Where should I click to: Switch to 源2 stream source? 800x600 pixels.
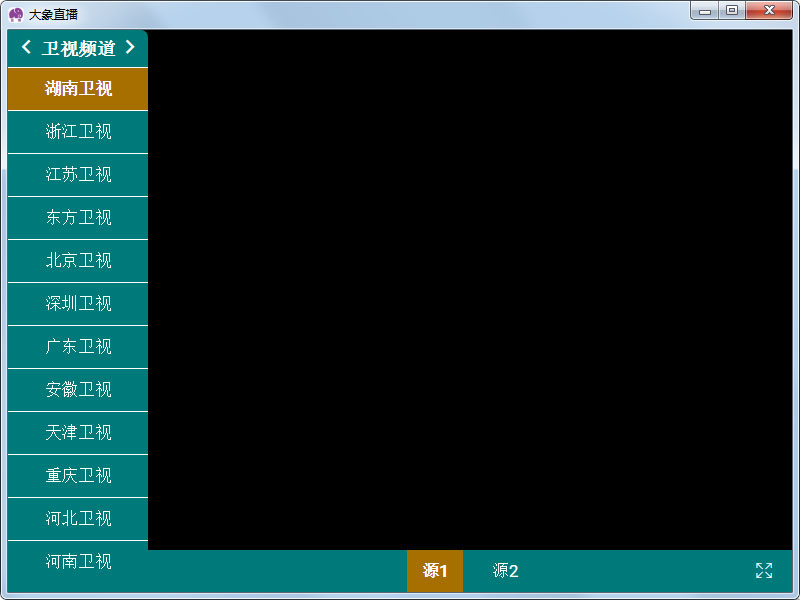click(x=505, y=571)
